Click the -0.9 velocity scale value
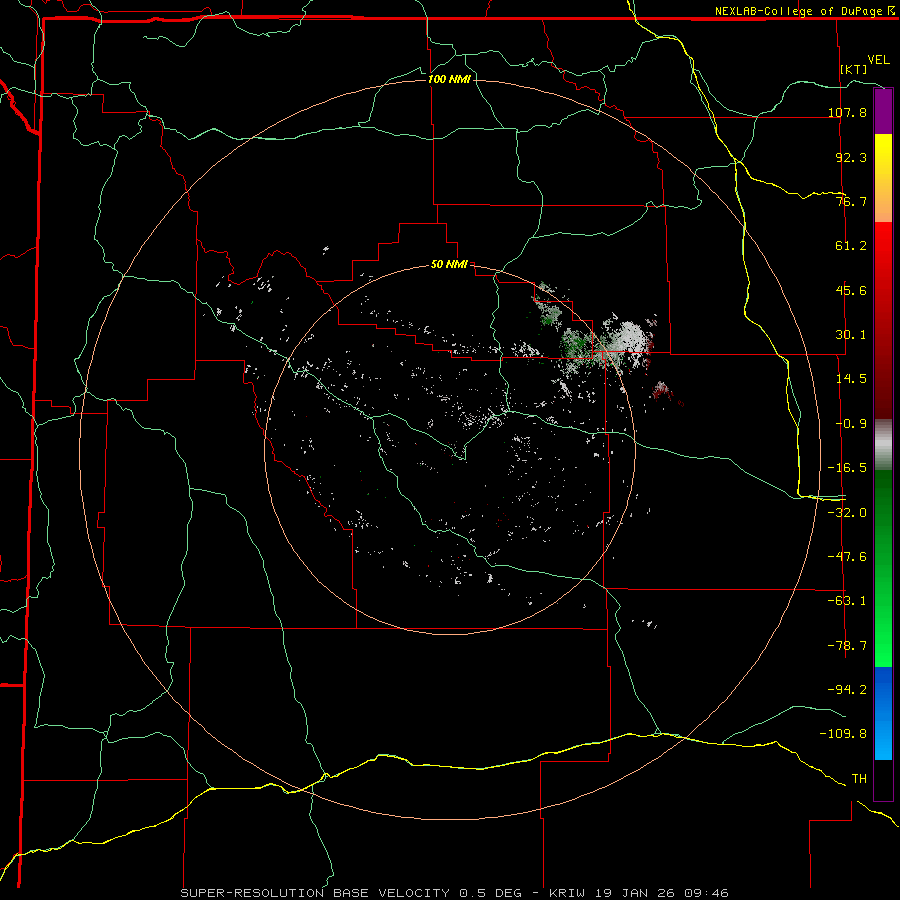 (851, 424)
